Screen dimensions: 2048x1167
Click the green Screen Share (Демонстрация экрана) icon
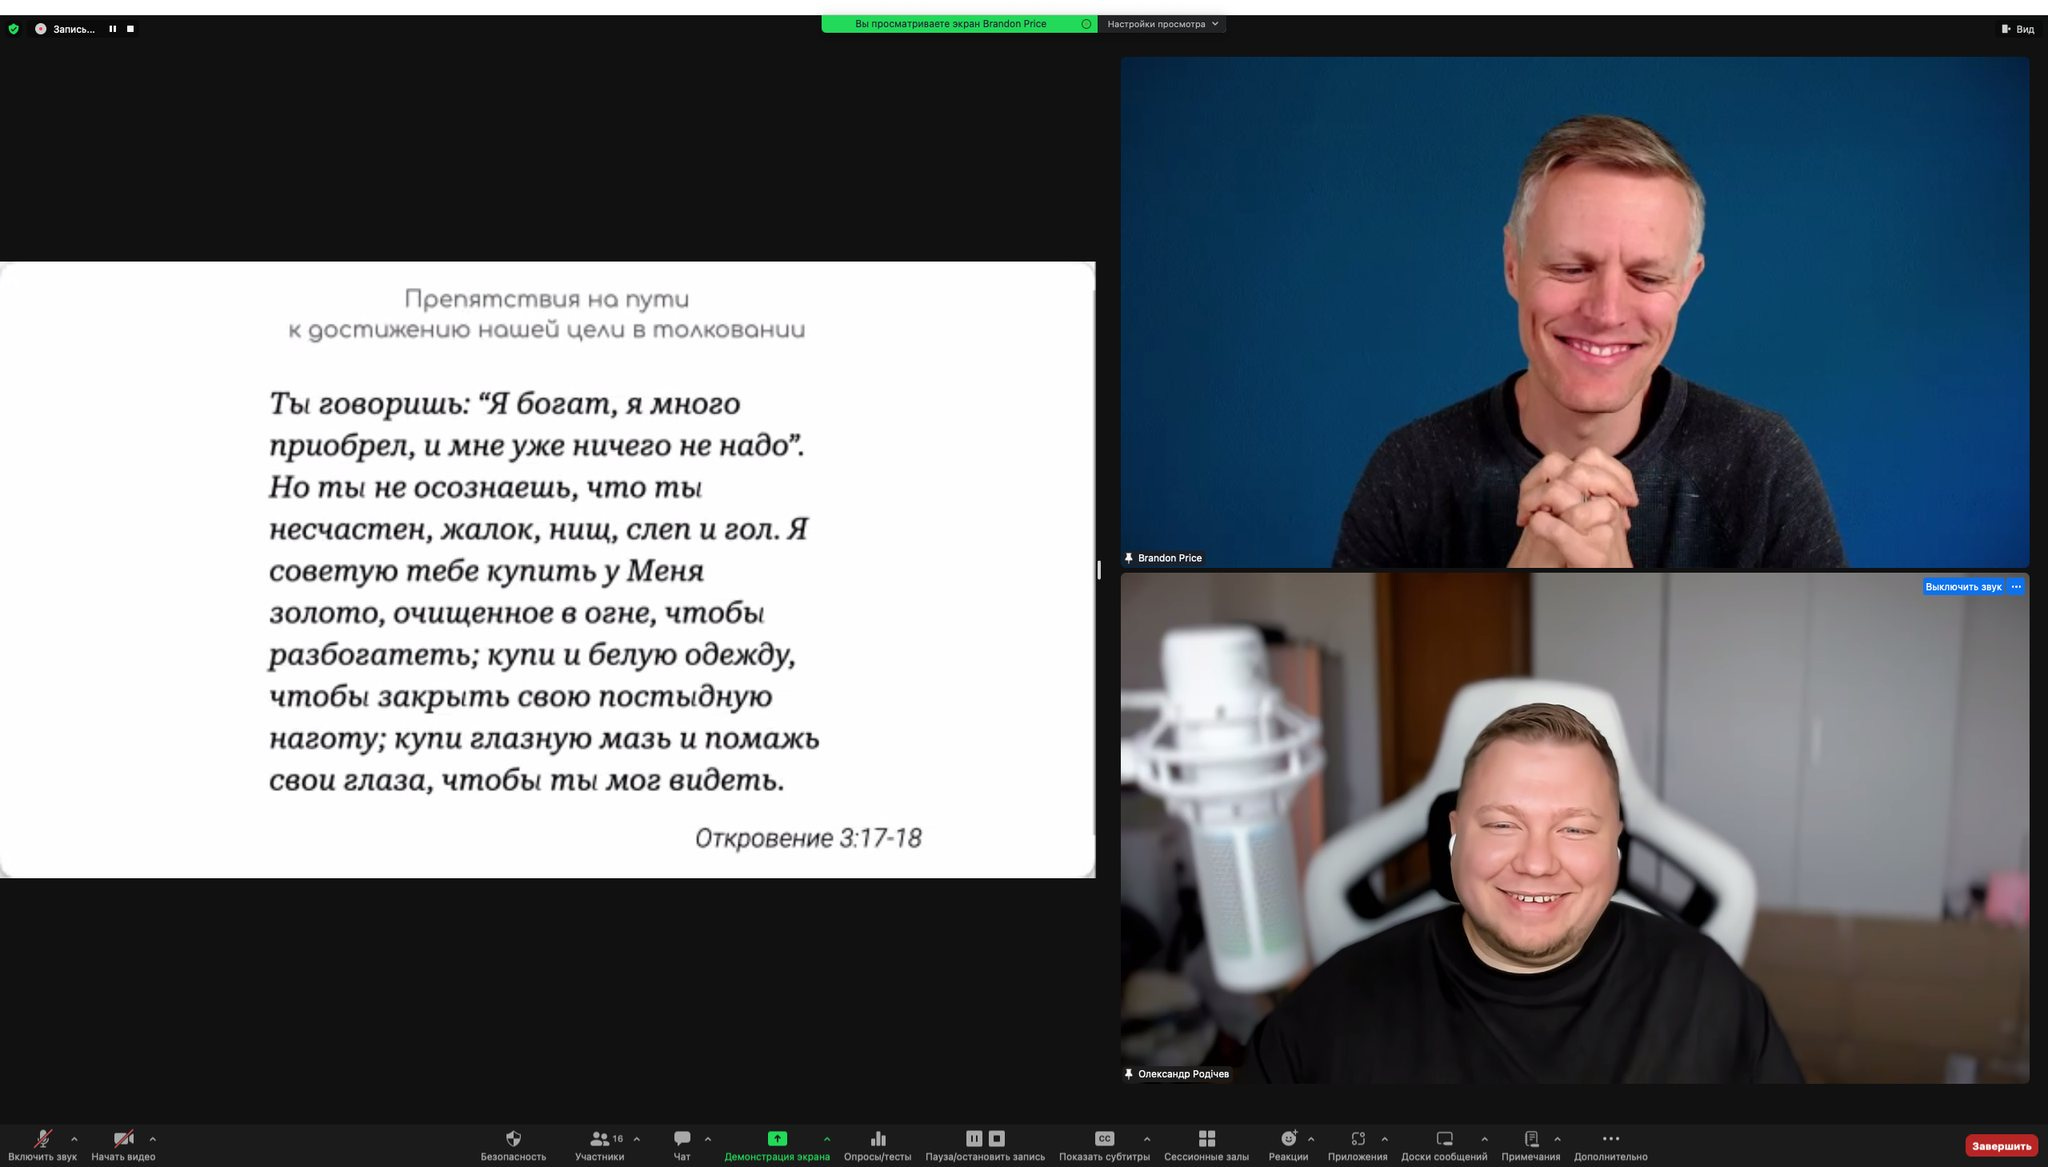click(x=777, y=1139)
